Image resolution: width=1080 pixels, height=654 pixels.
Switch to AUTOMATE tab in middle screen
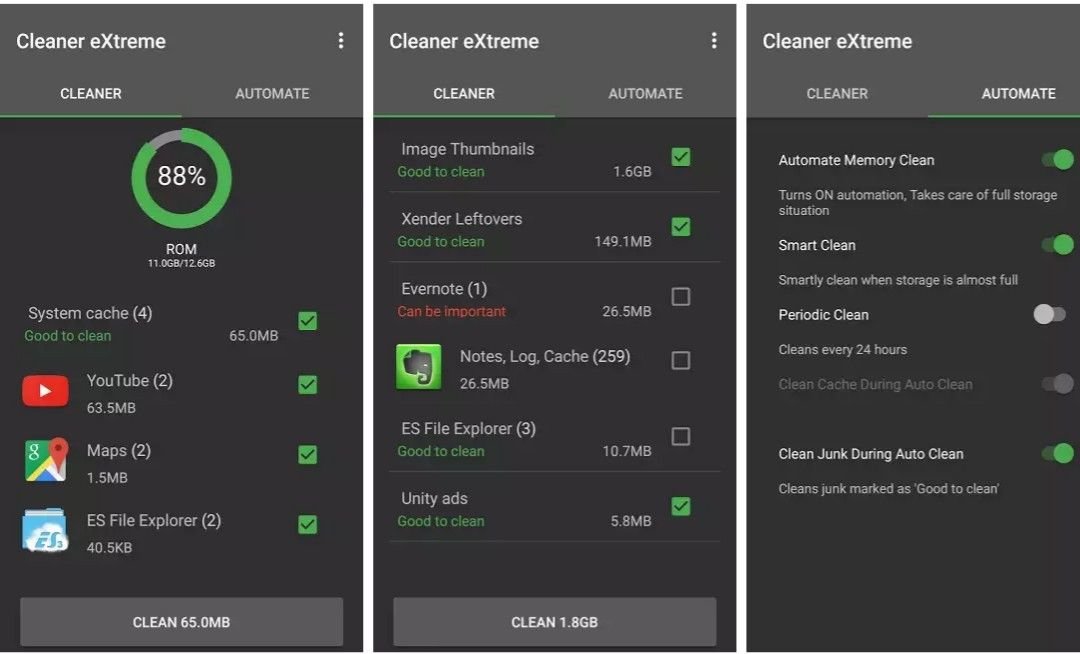click(645, 94)
